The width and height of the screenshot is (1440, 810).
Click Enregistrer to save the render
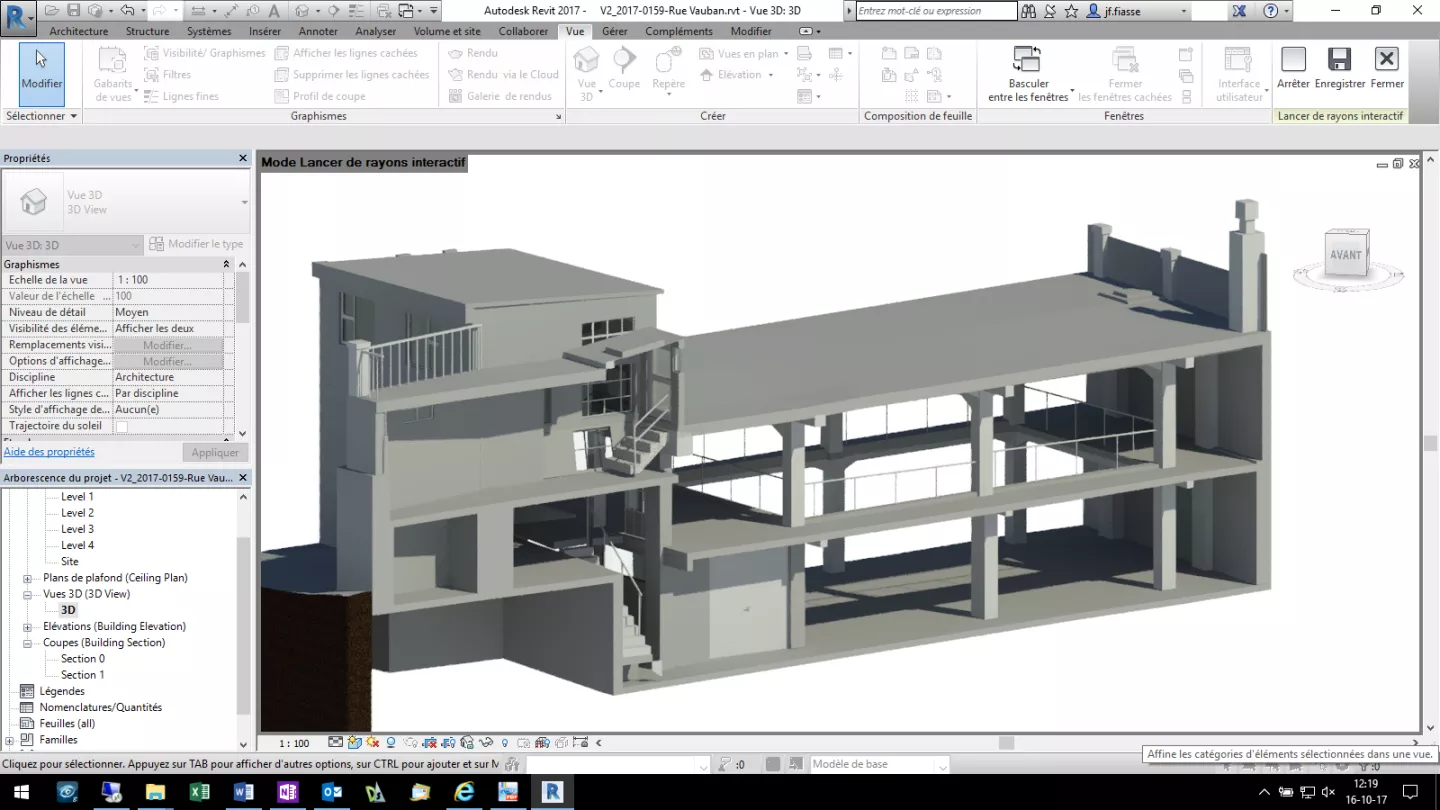click(1340, 68)
